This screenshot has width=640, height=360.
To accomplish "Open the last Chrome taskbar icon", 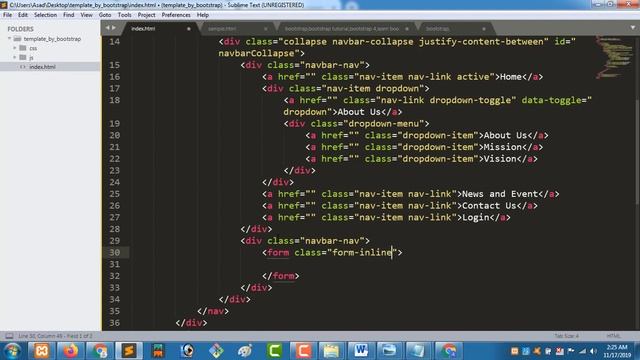I will [449, 351].
